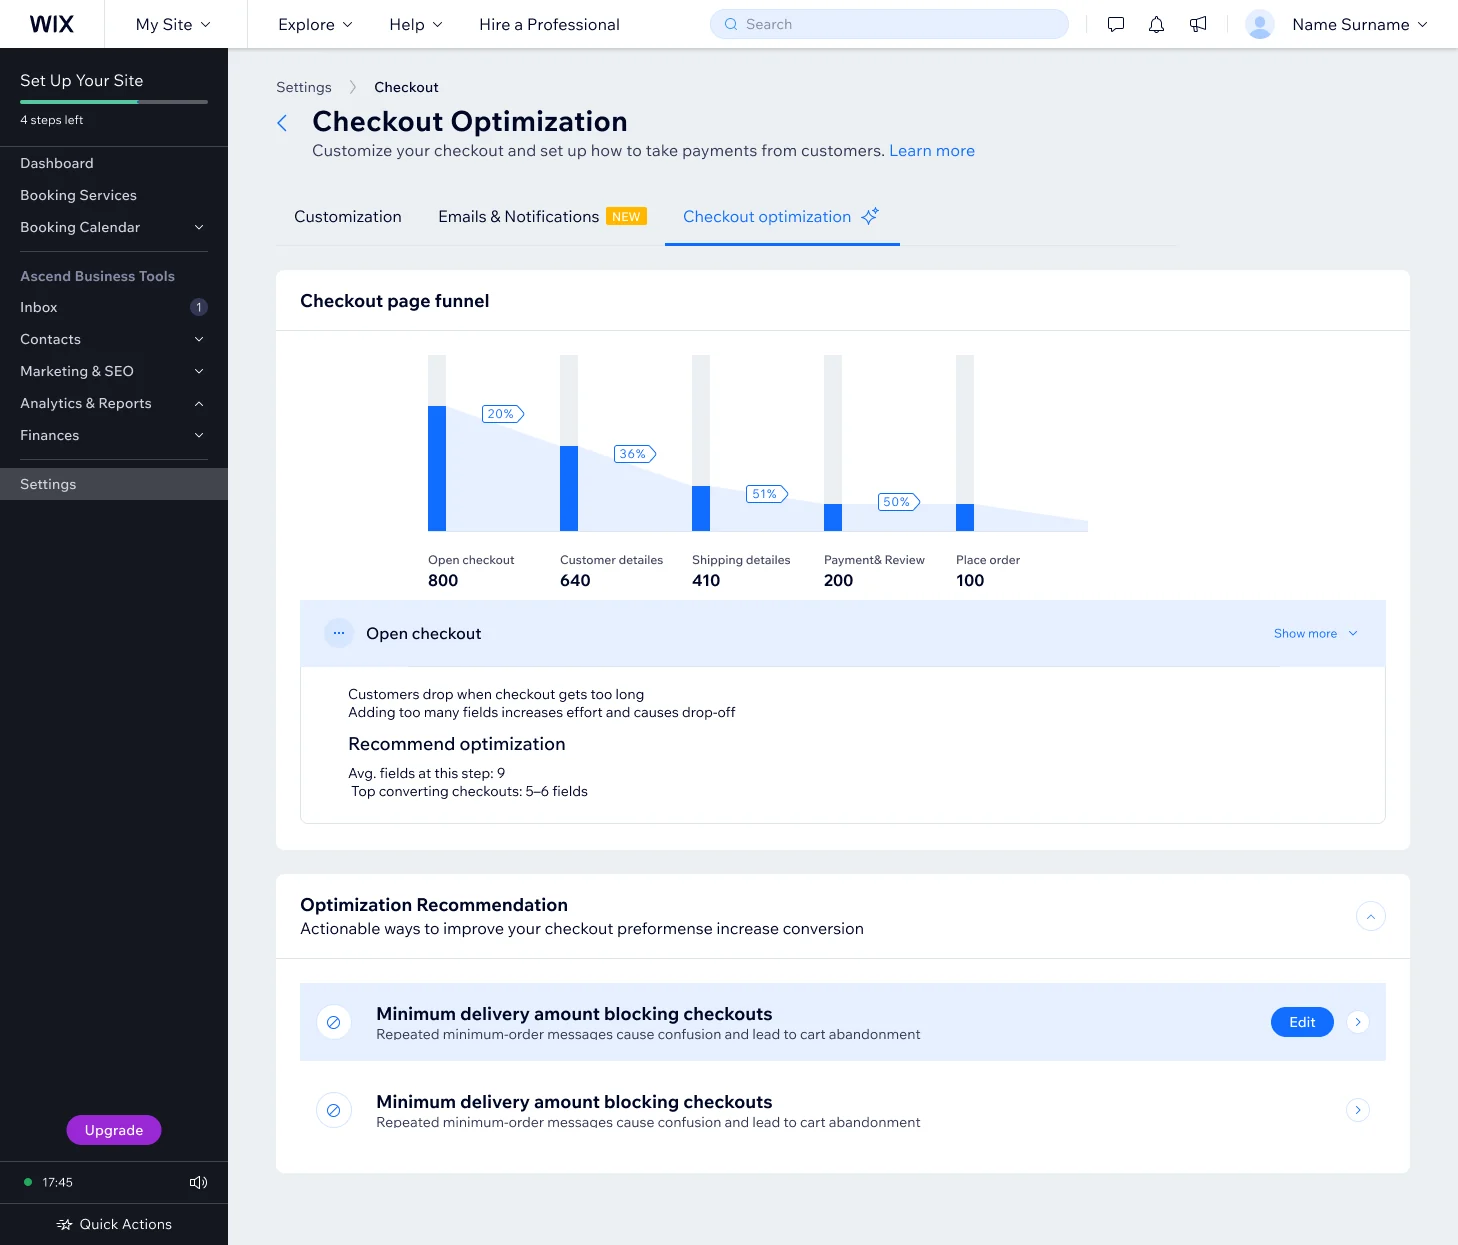Click Show more on Open checkout
Viewport: 1458px width, 1245px height.
[1316, 633]
